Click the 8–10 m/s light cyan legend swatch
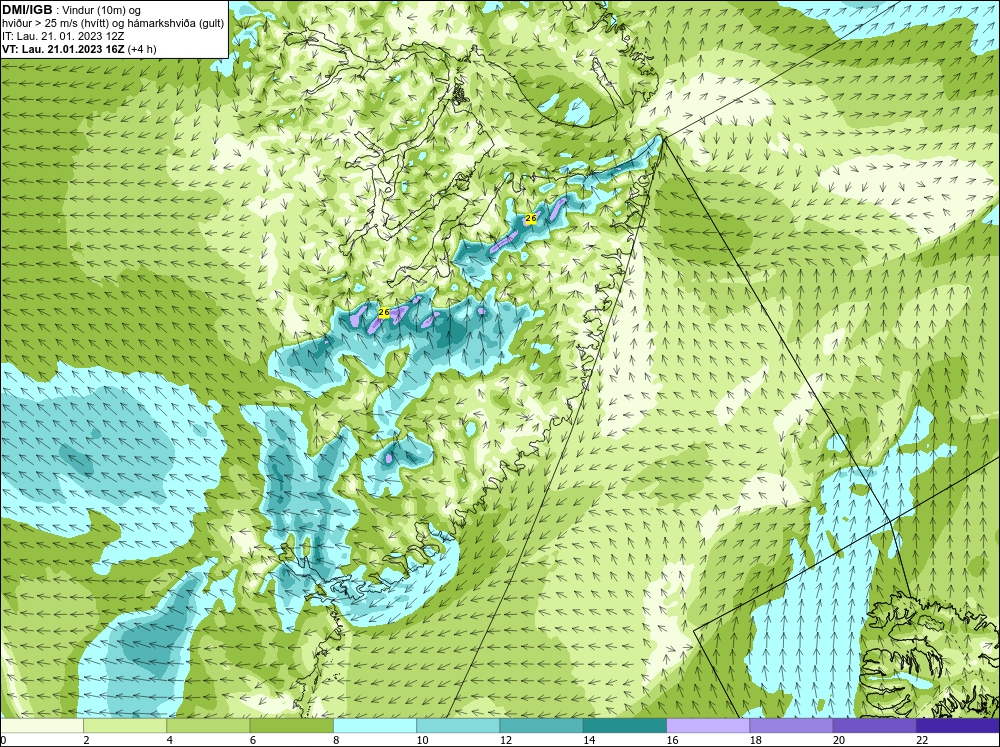The width and height of the screenshot is (1000, 747). (375, 726)
